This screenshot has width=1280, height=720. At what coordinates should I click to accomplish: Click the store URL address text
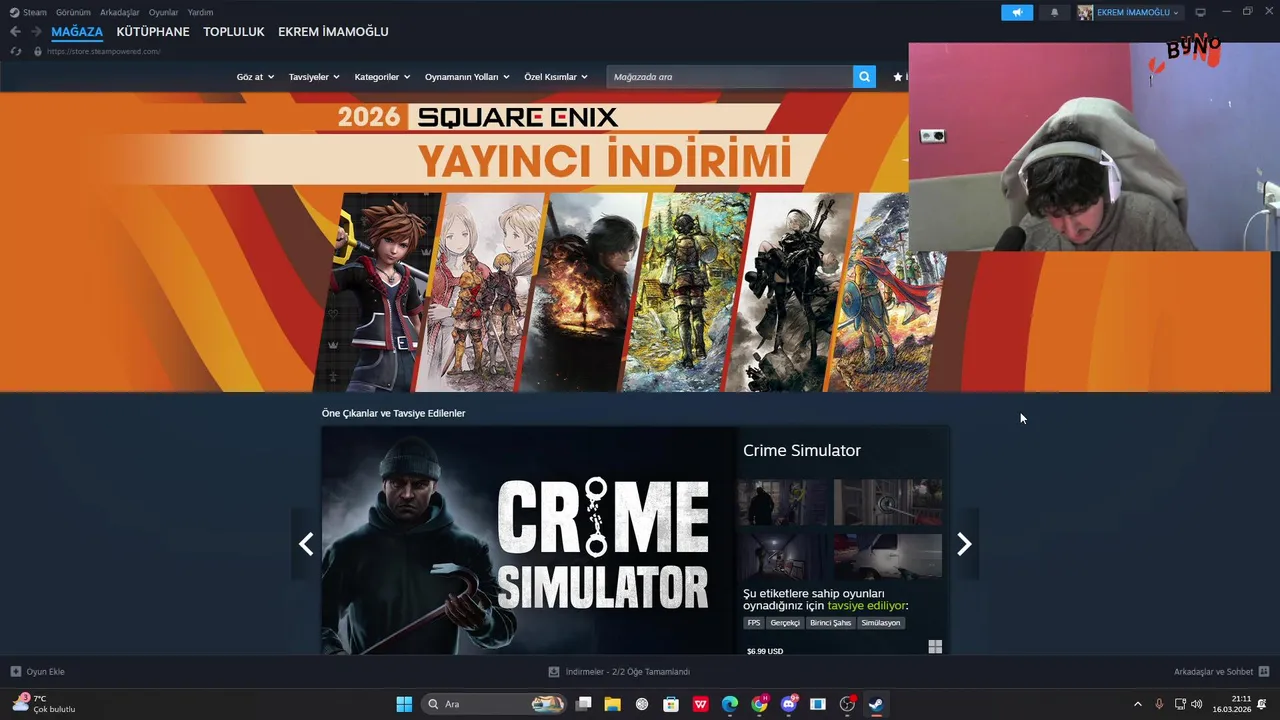point(103,51)
